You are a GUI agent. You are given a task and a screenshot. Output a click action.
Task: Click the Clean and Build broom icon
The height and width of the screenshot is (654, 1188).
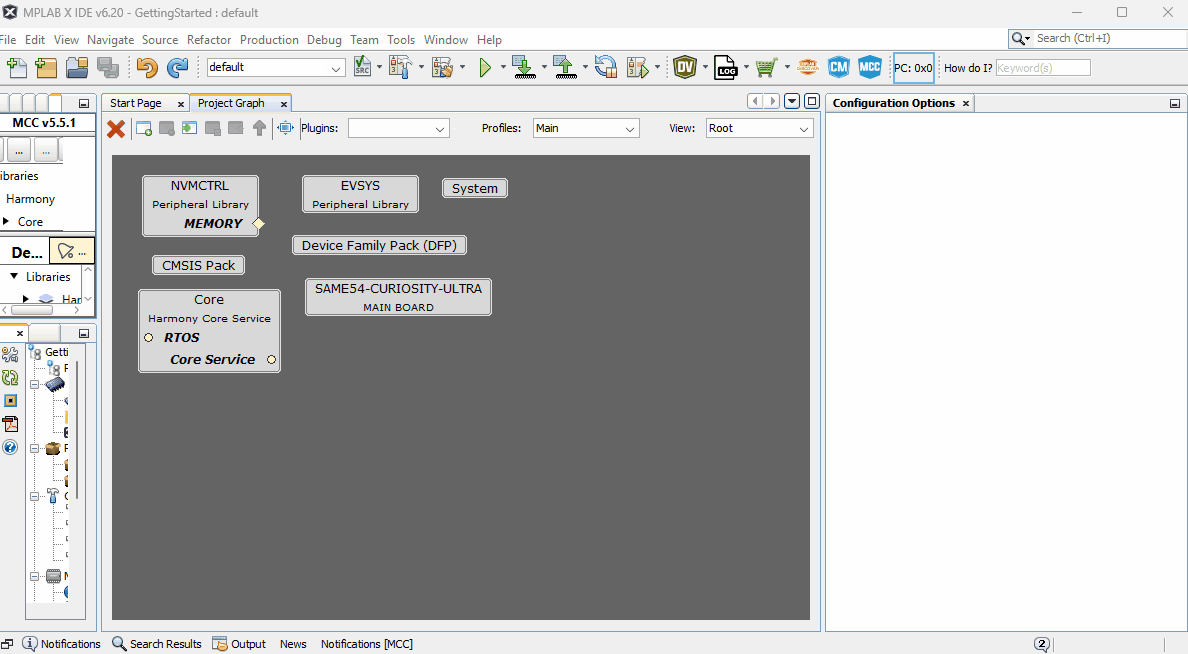click(x=442, y=67)
